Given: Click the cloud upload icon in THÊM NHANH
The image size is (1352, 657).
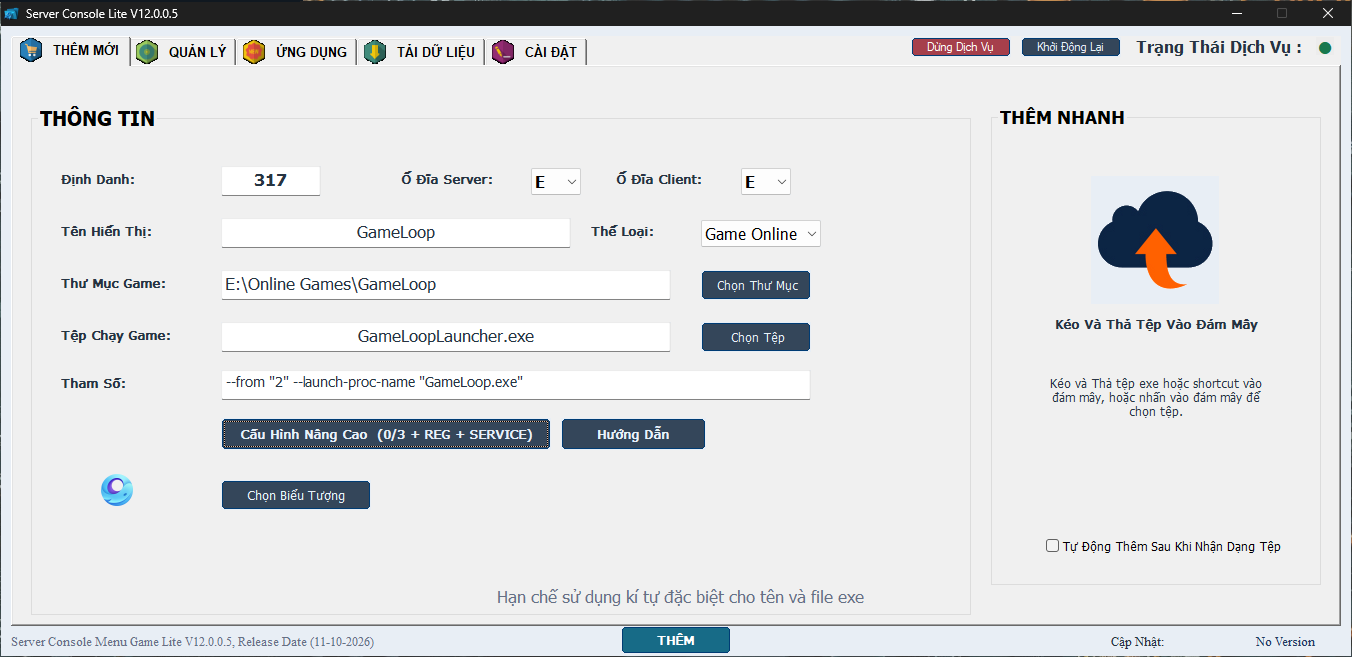Looking at the screenshot, I should pos(1155,240).
